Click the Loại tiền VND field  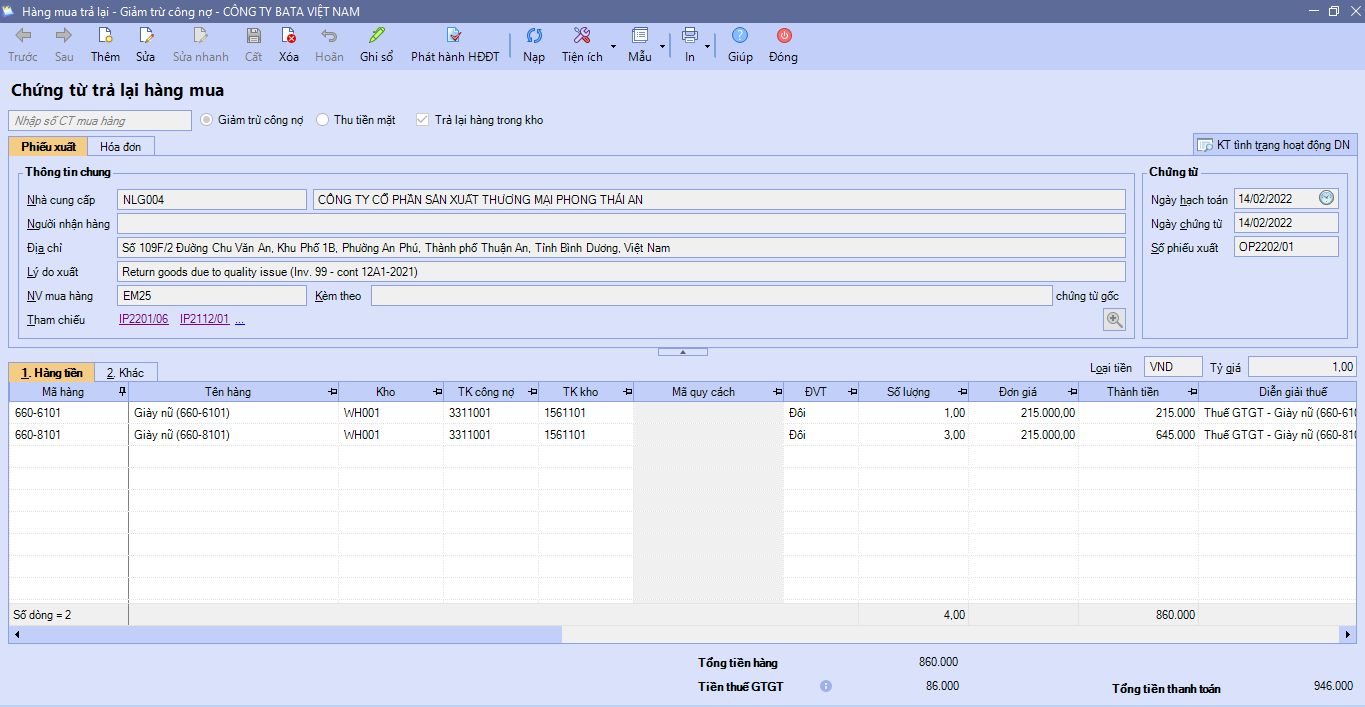pyautogui.click(x=1174, y=367)
